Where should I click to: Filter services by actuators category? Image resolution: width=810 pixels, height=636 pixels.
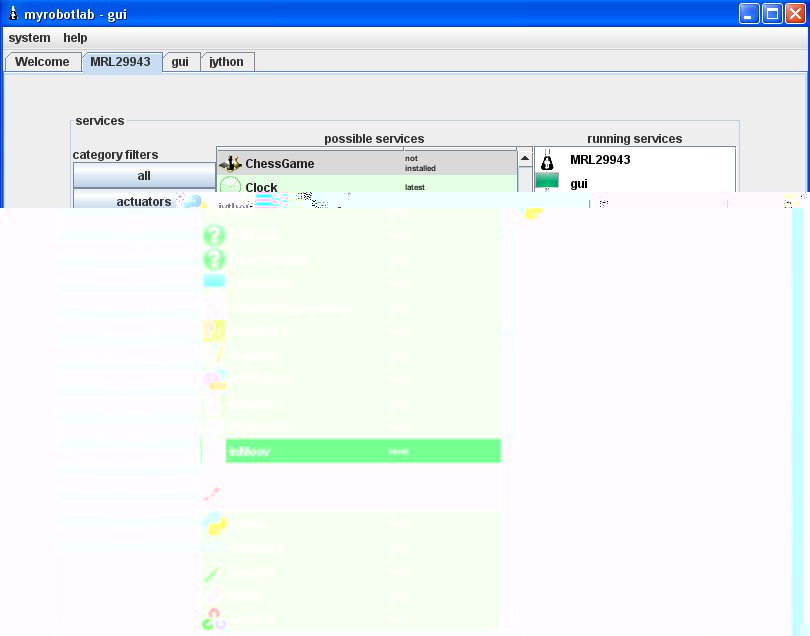(x=144, y=201)
